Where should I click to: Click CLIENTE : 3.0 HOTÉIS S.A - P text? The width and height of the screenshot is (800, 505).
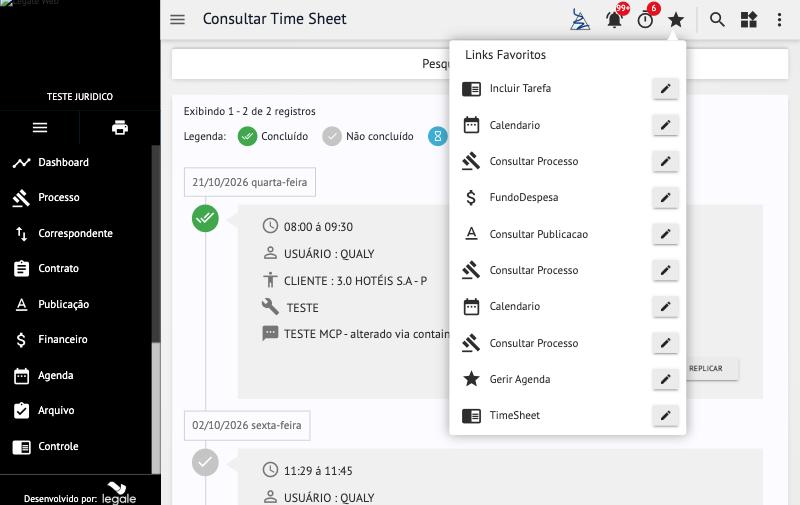pyautogui.click(x=355, y=281)
